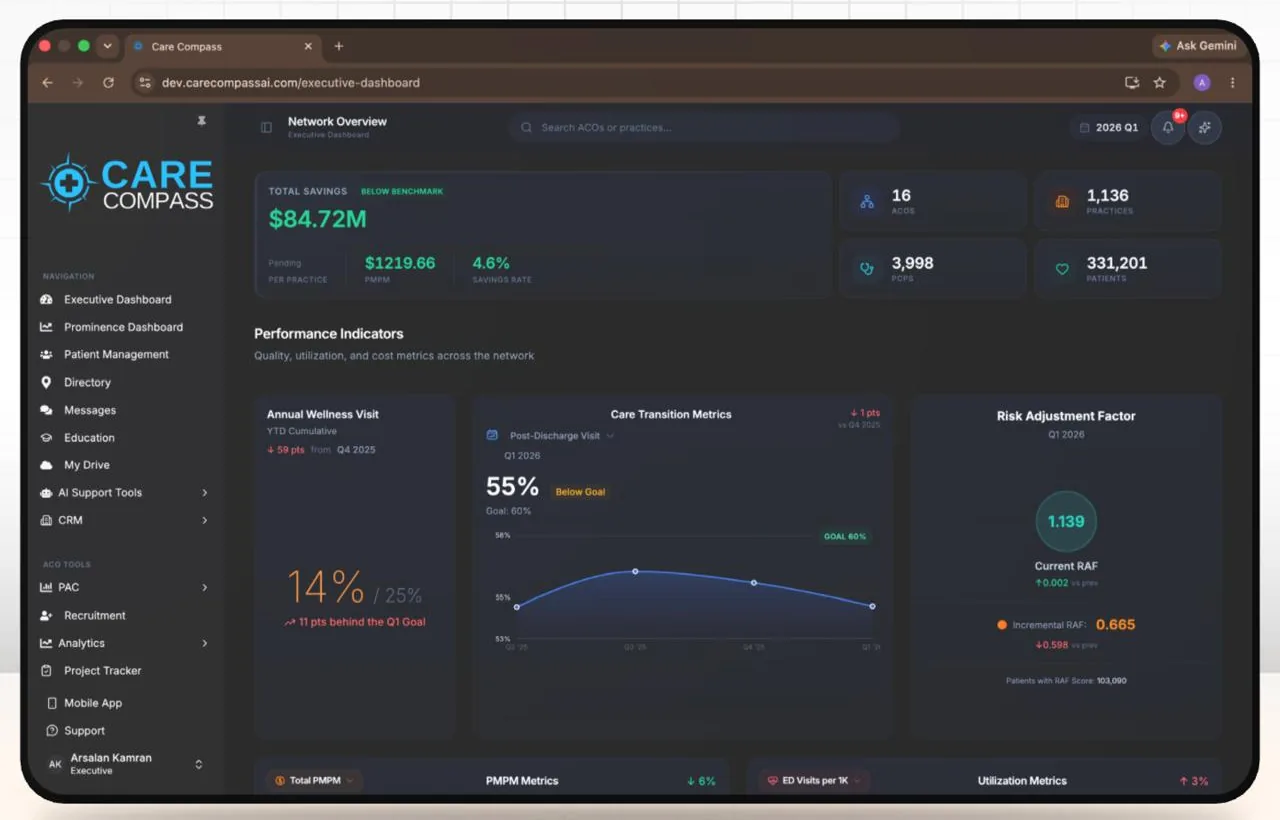Open the 2026 Q1 period selector
This screenshot has width=1280, height=820.
tap(1108, 127)
